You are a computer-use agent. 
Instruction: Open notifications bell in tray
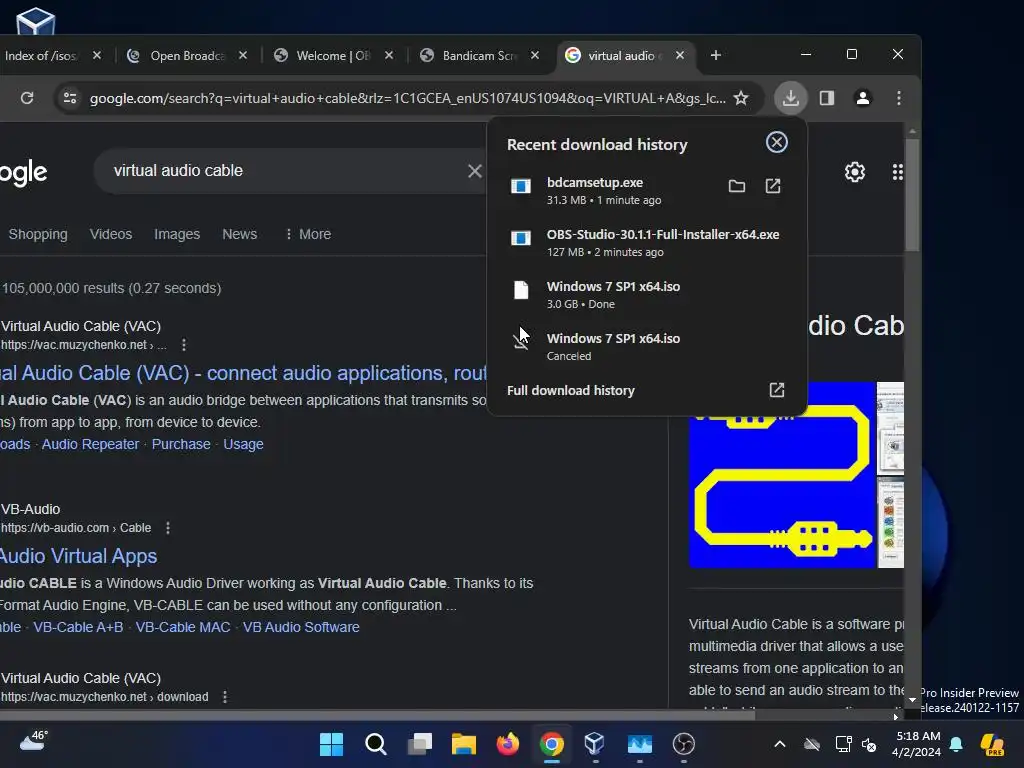[x=956, y=744]
